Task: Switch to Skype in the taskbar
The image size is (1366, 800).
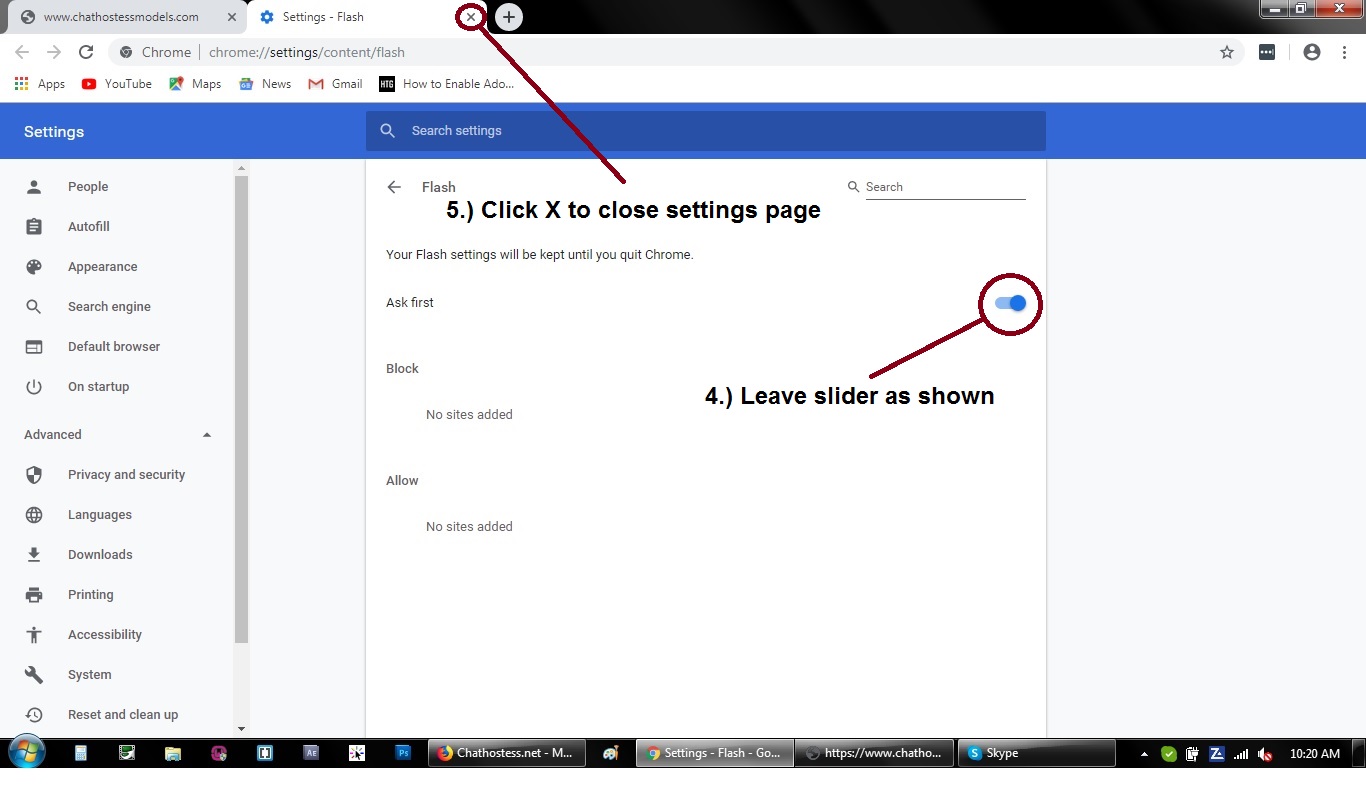Action: [x=1036, y=754]
